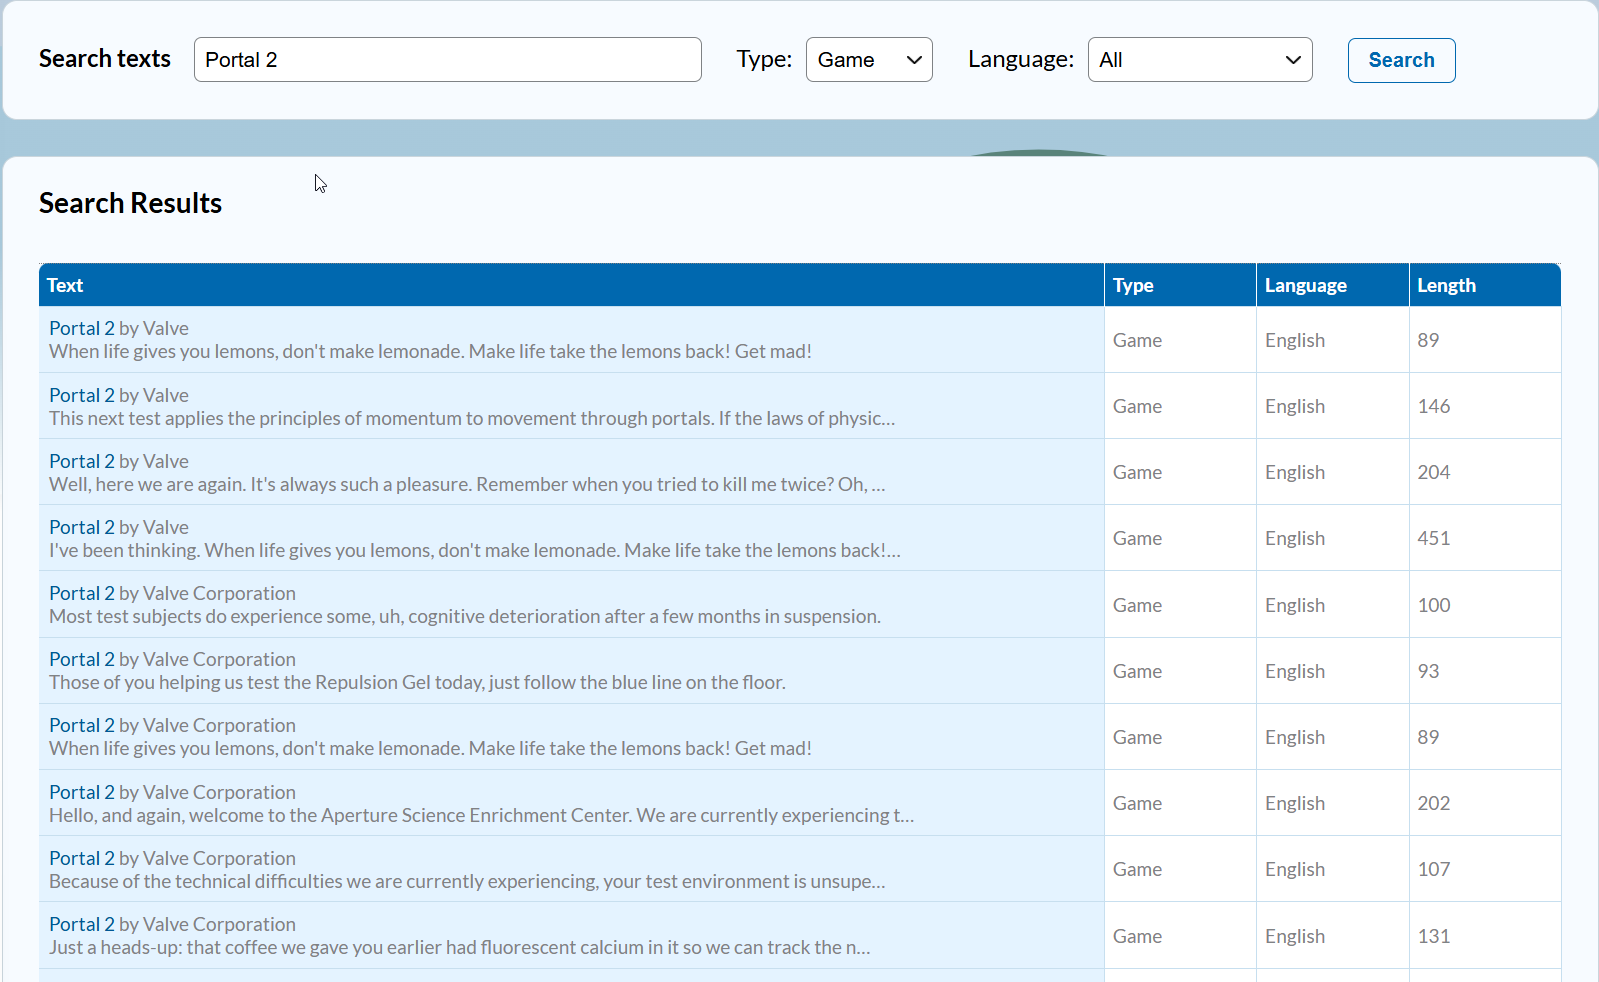Click the Search button

click(1400, 60)
